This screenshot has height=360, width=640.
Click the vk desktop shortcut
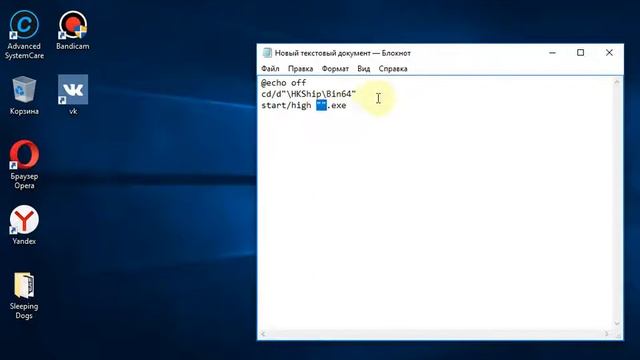click(x=73, y=95)
